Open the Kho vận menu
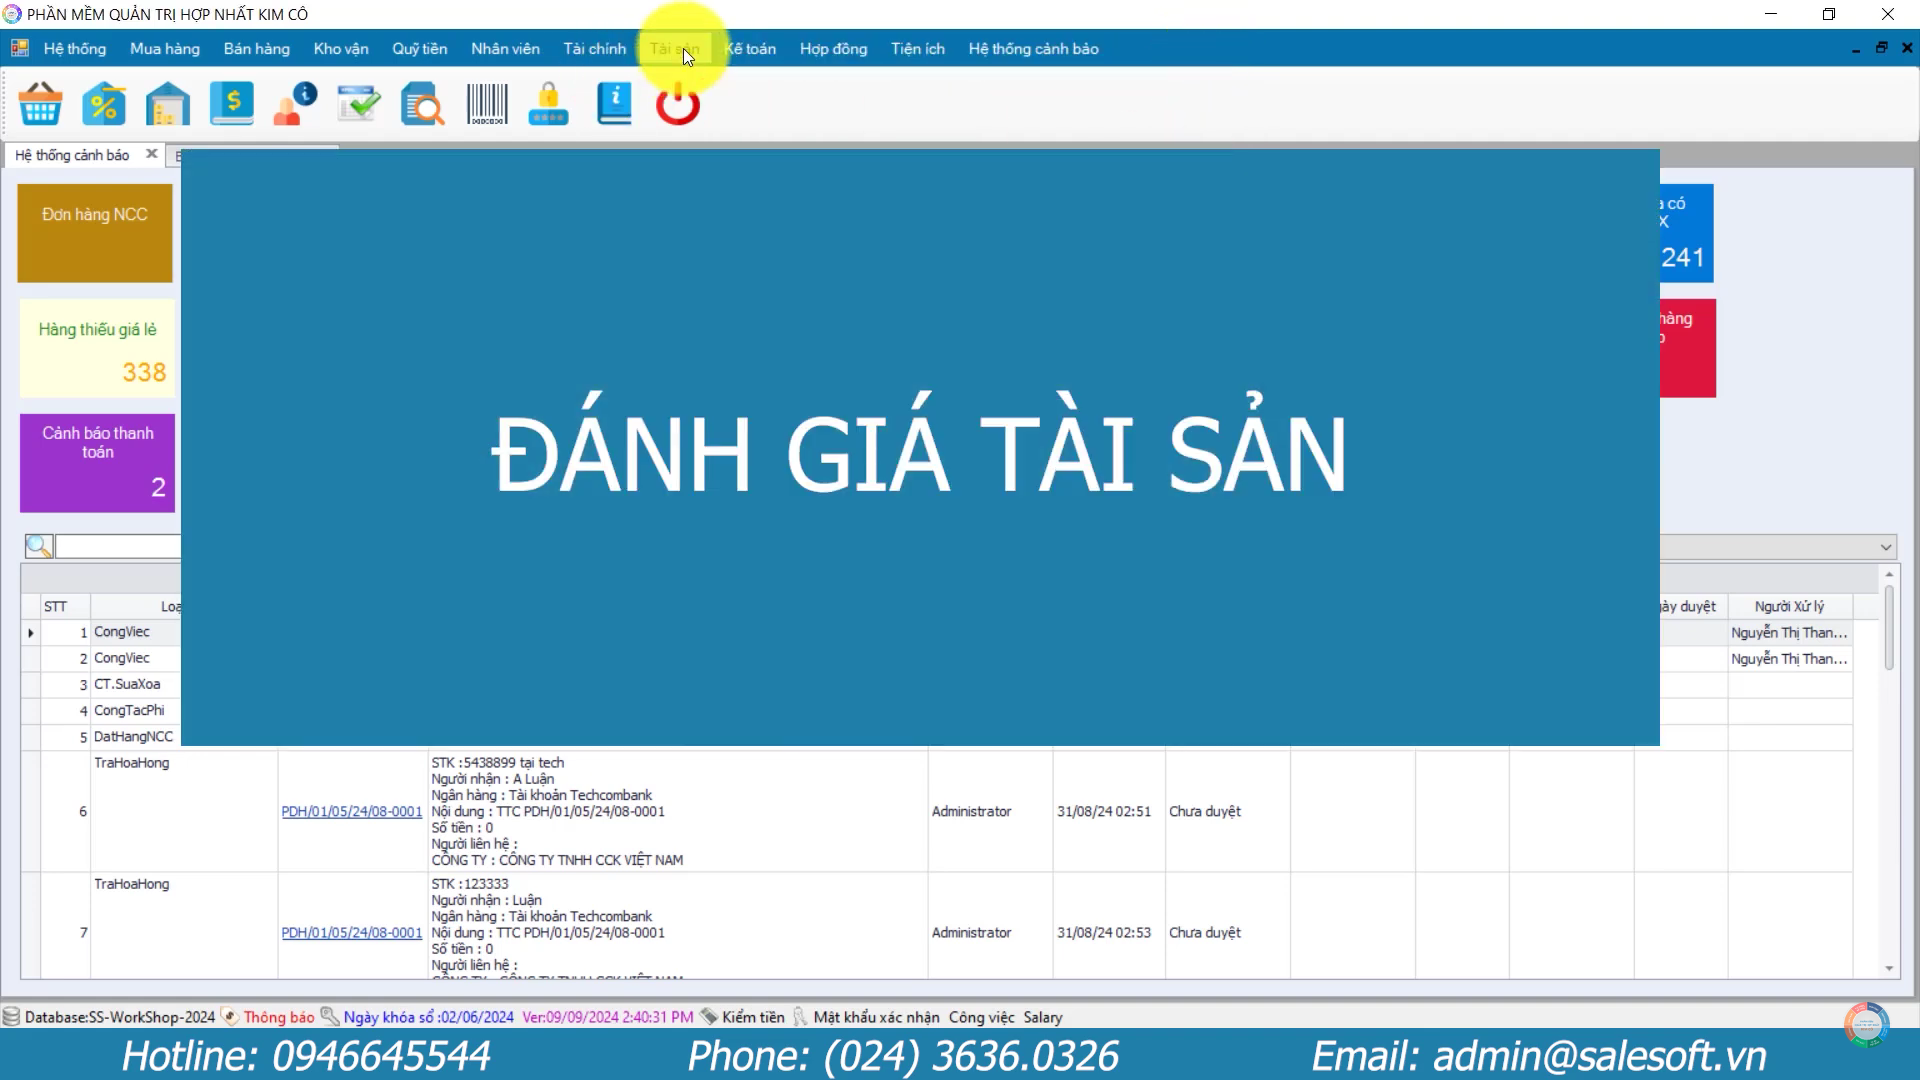Image resolution: width=1920 pixels, height=1080 pixels. click(341, 48)
